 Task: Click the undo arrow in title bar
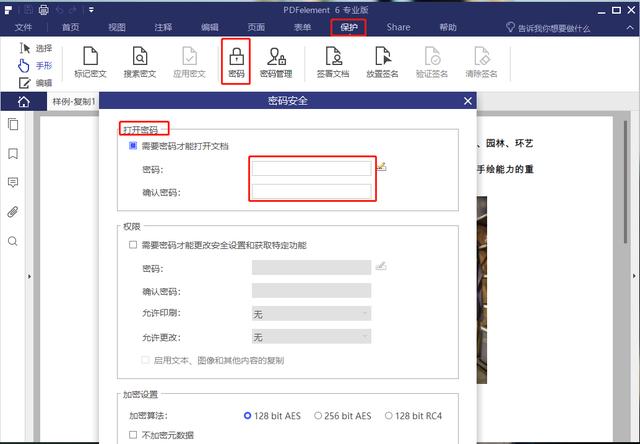[x=59, y=10]
